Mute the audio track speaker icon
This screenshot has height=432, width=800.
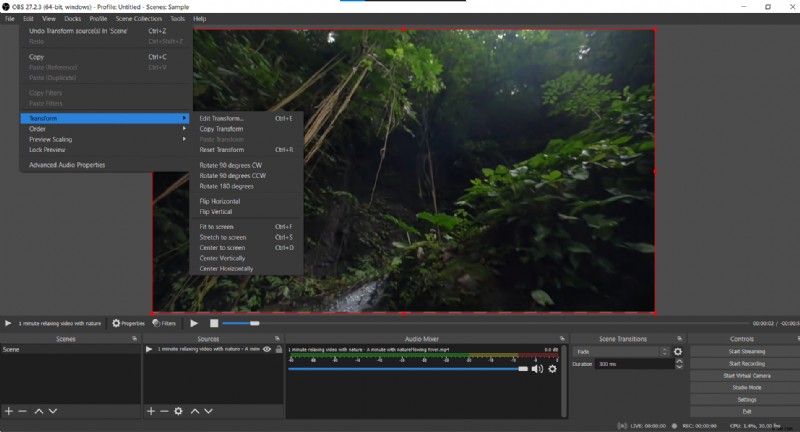pyautogui.click(x=537, y=369)
